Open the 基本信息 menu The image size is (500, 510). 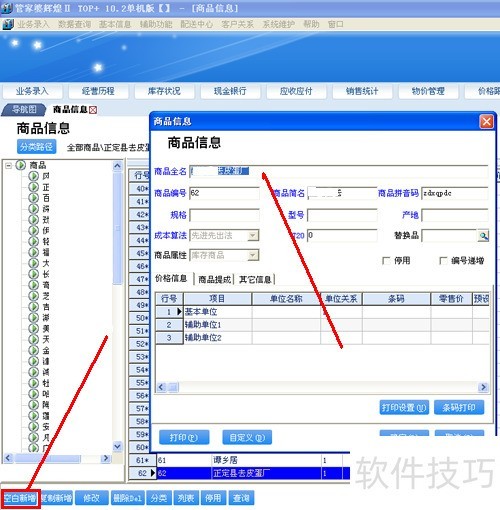115,24
